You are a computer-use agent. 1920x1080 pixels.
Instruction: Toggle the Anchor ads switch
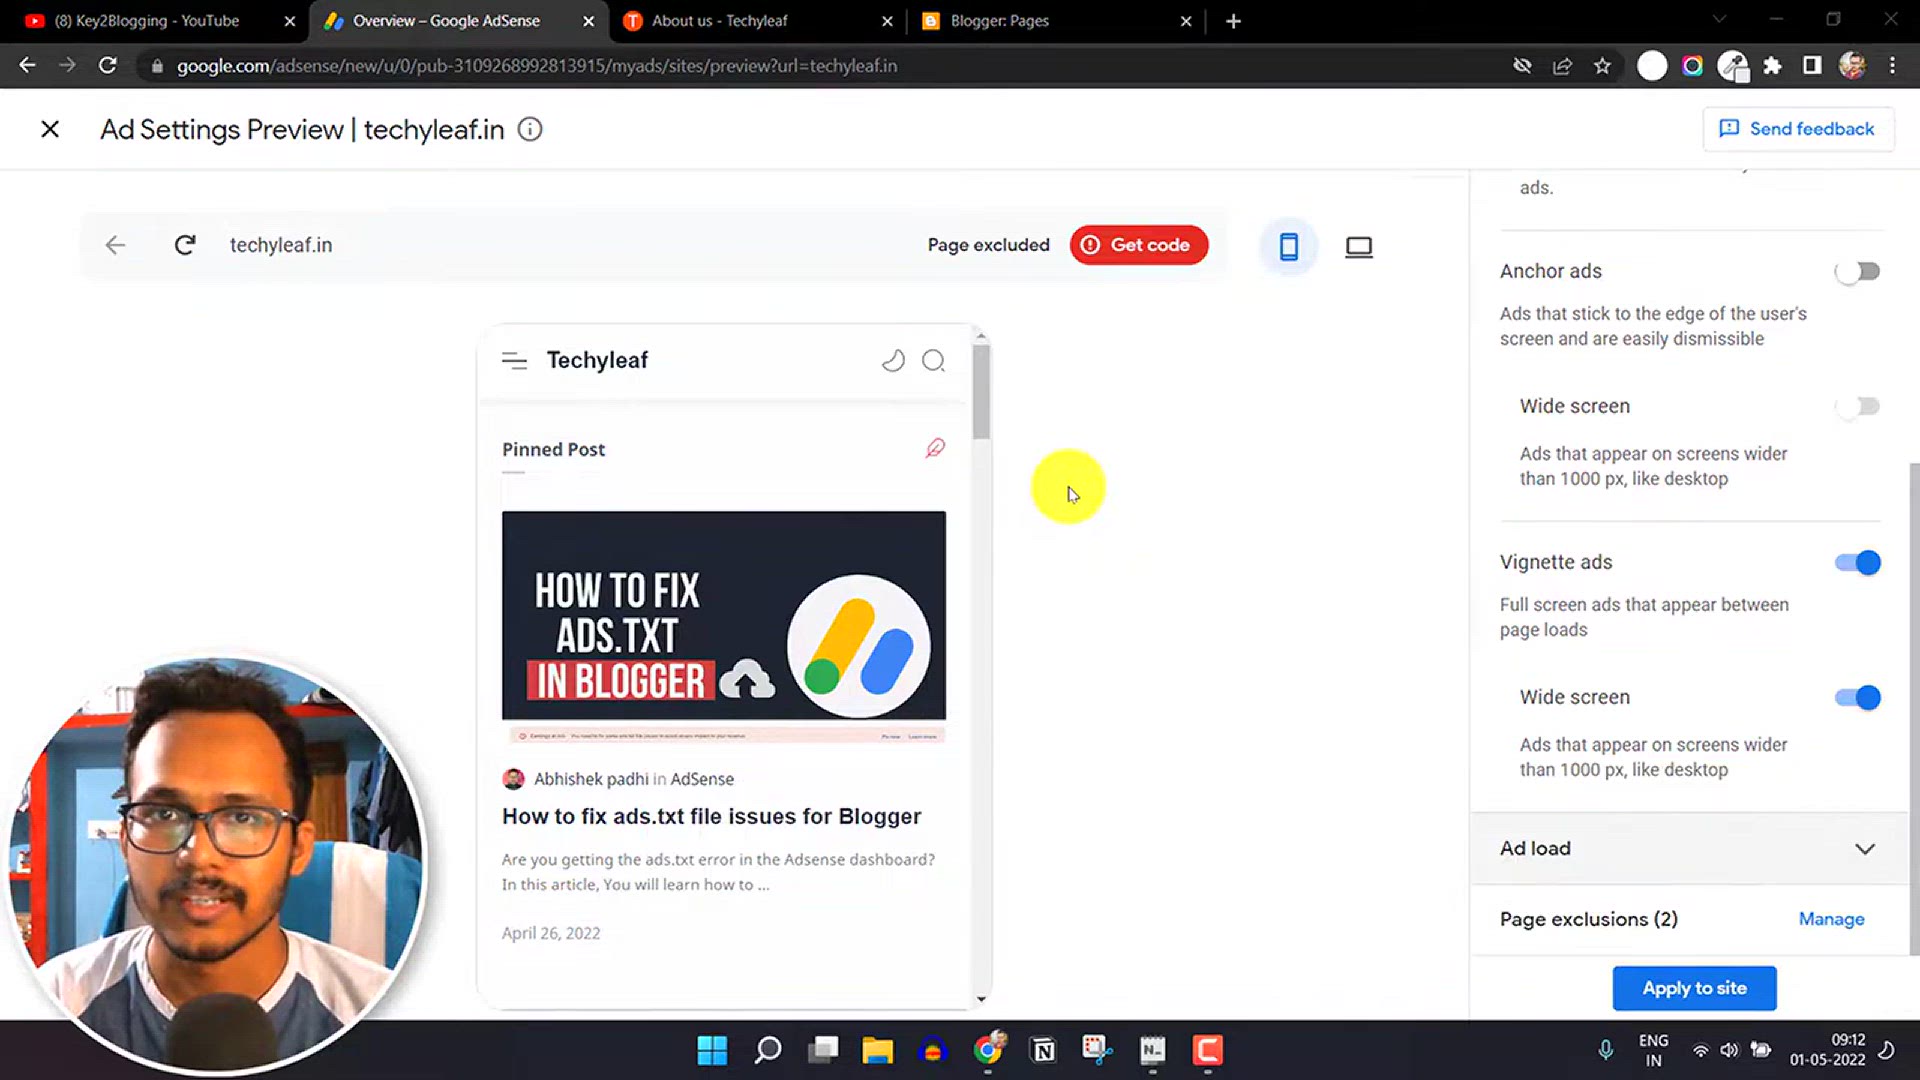click(1857, 271)
